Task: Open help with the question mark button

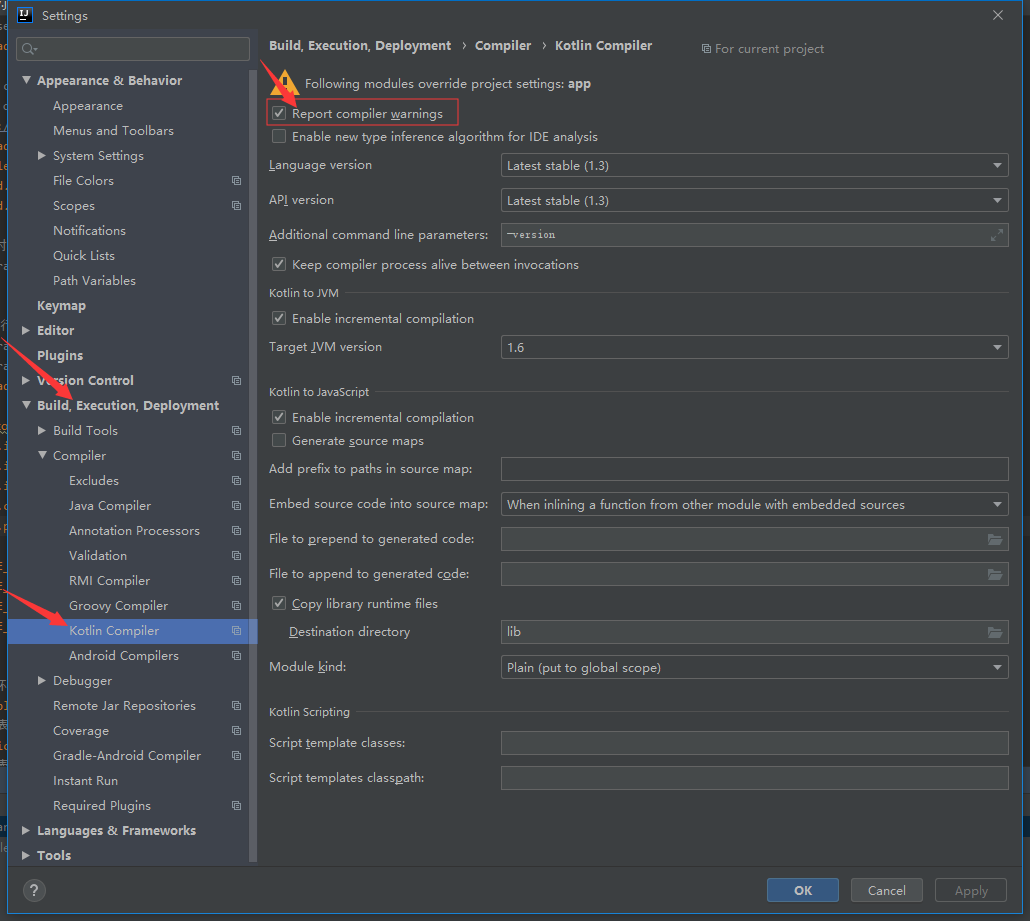Action: 34,891
